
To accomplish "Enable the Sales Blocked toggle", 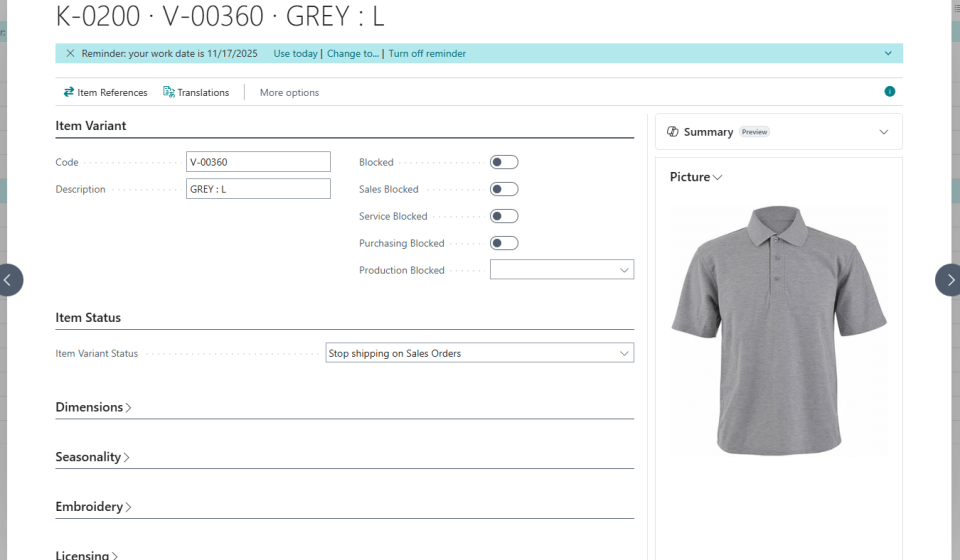I will [504, 189].
